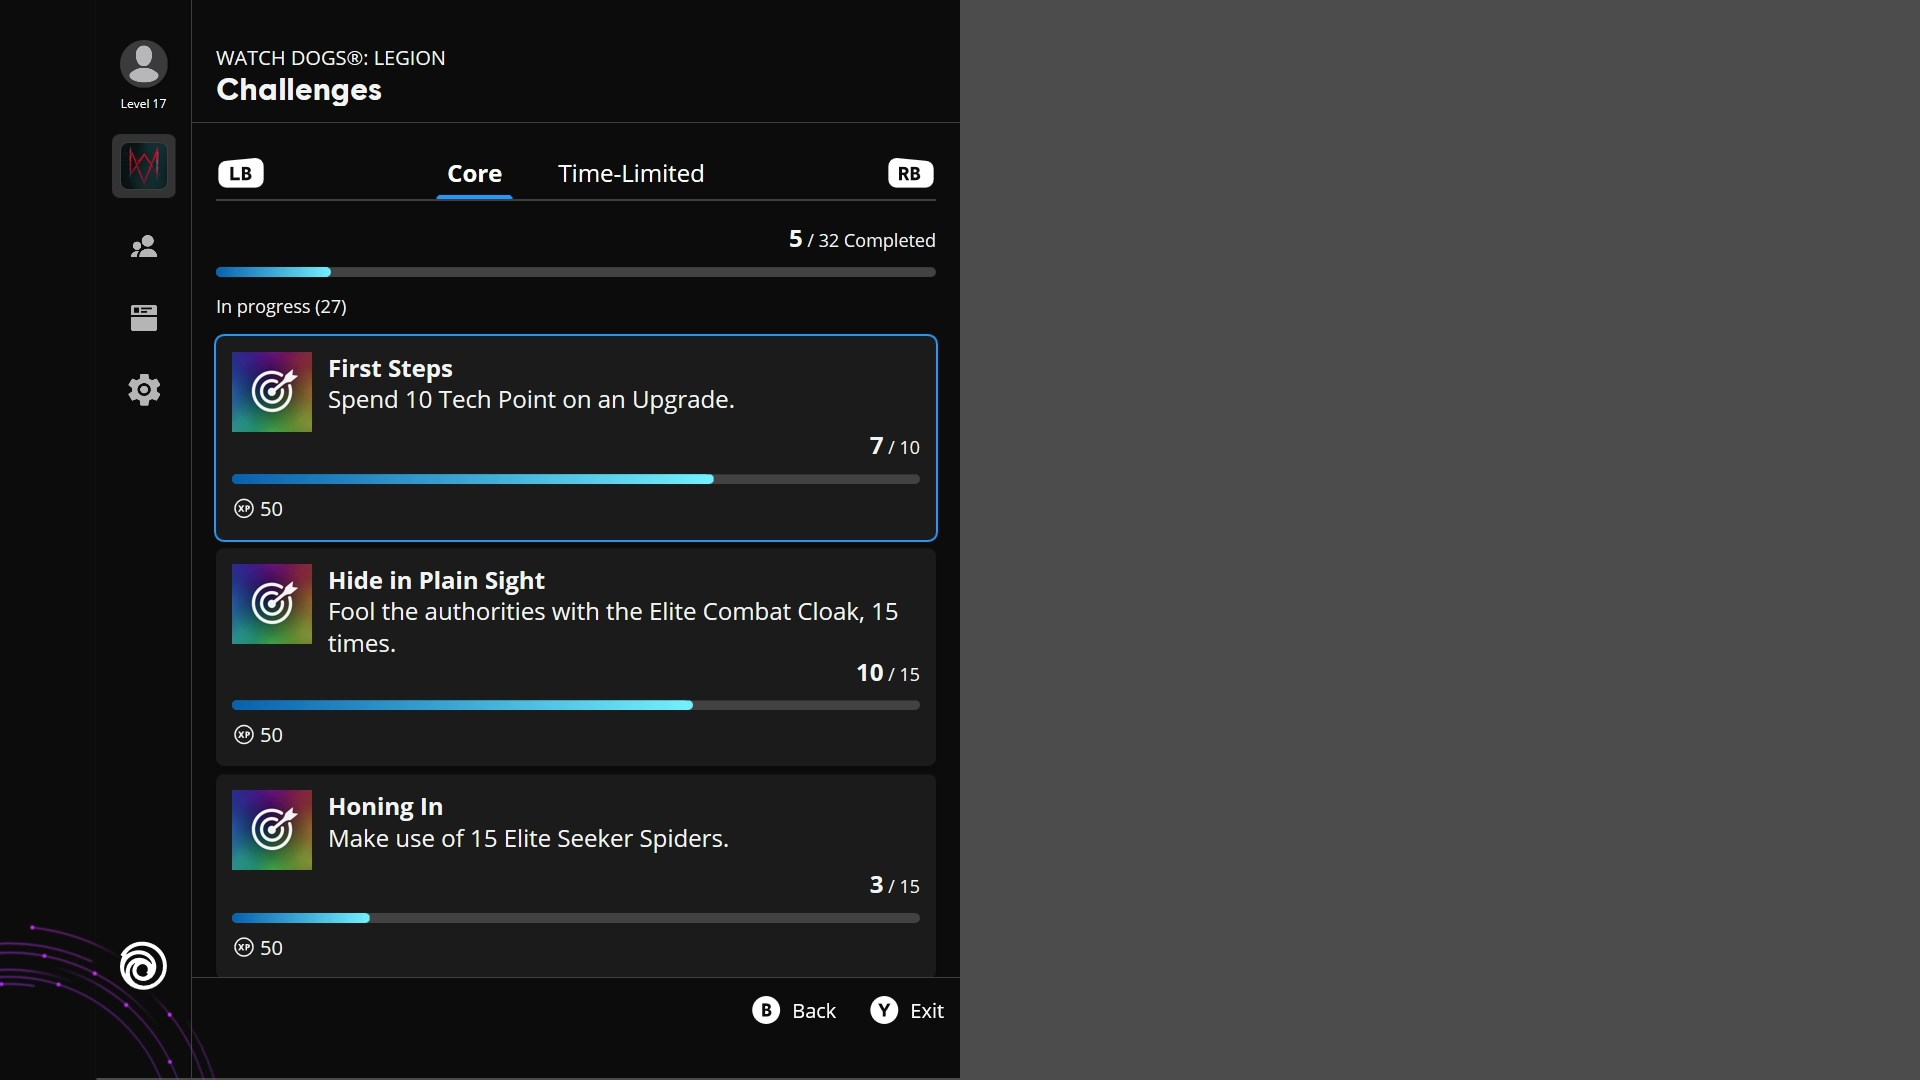Click the Ubisoft swirl logo

coord(143,966)
